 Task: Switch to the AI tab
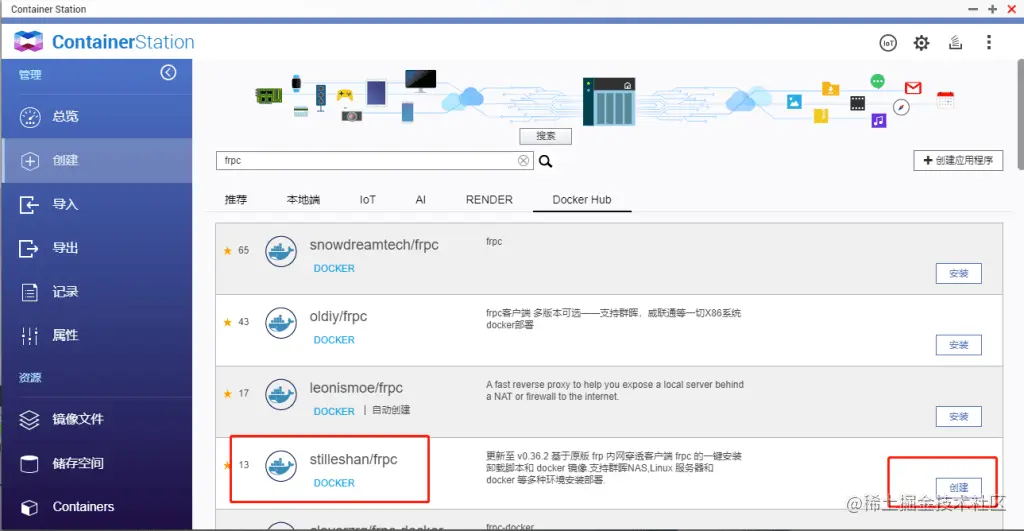pos(421,200)
